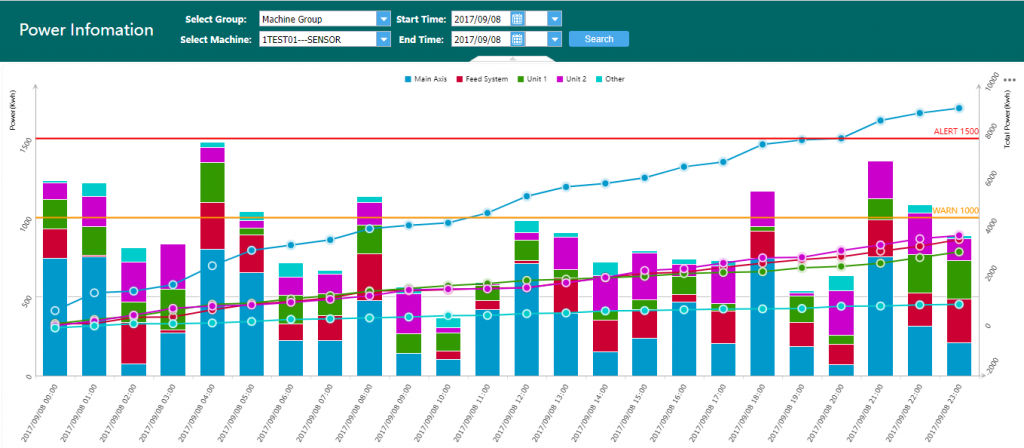Click Main Axis line point at 21:00
The height and width of the screenshot is (448, 1024).
pos(880,120)
